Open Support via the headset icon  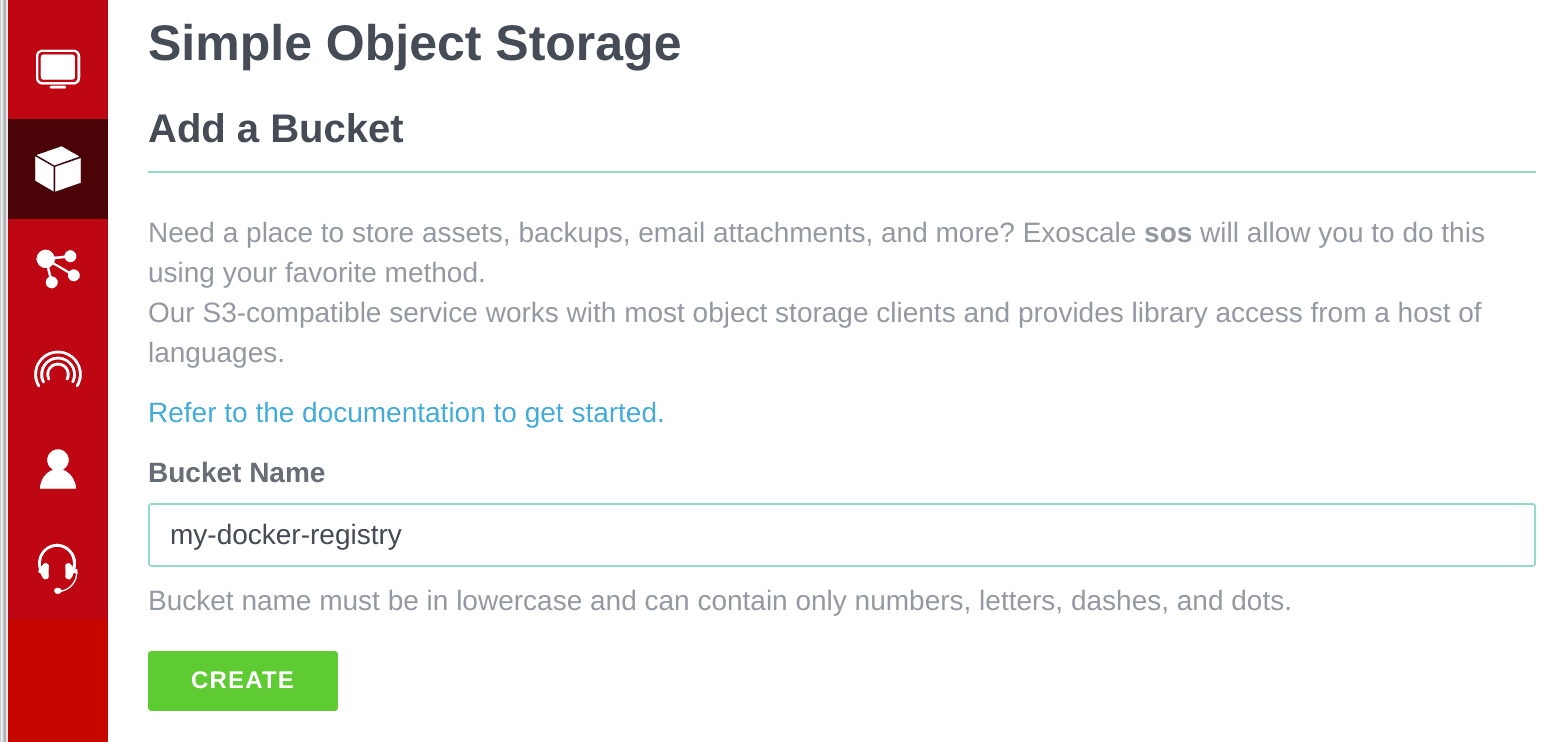tap(57, 568)
